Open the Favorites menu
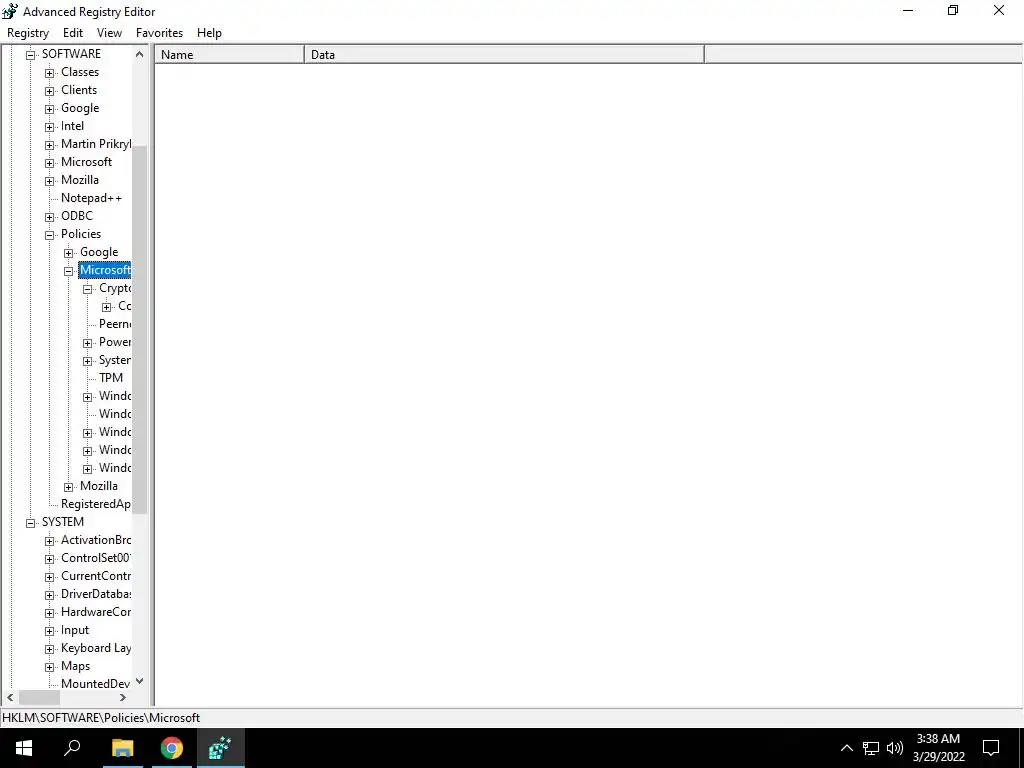The height and width of the screenshot is (768, 1024). [x=159, y=33]
